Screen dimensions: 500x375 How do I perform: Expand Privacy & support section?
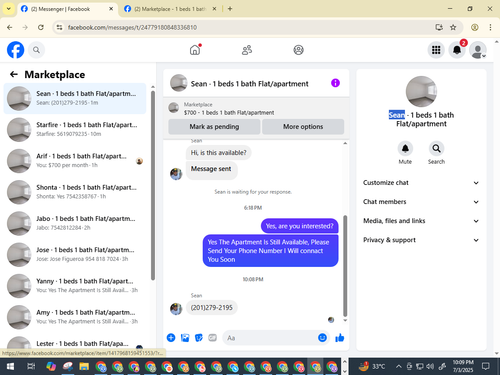tap(421, 240)
